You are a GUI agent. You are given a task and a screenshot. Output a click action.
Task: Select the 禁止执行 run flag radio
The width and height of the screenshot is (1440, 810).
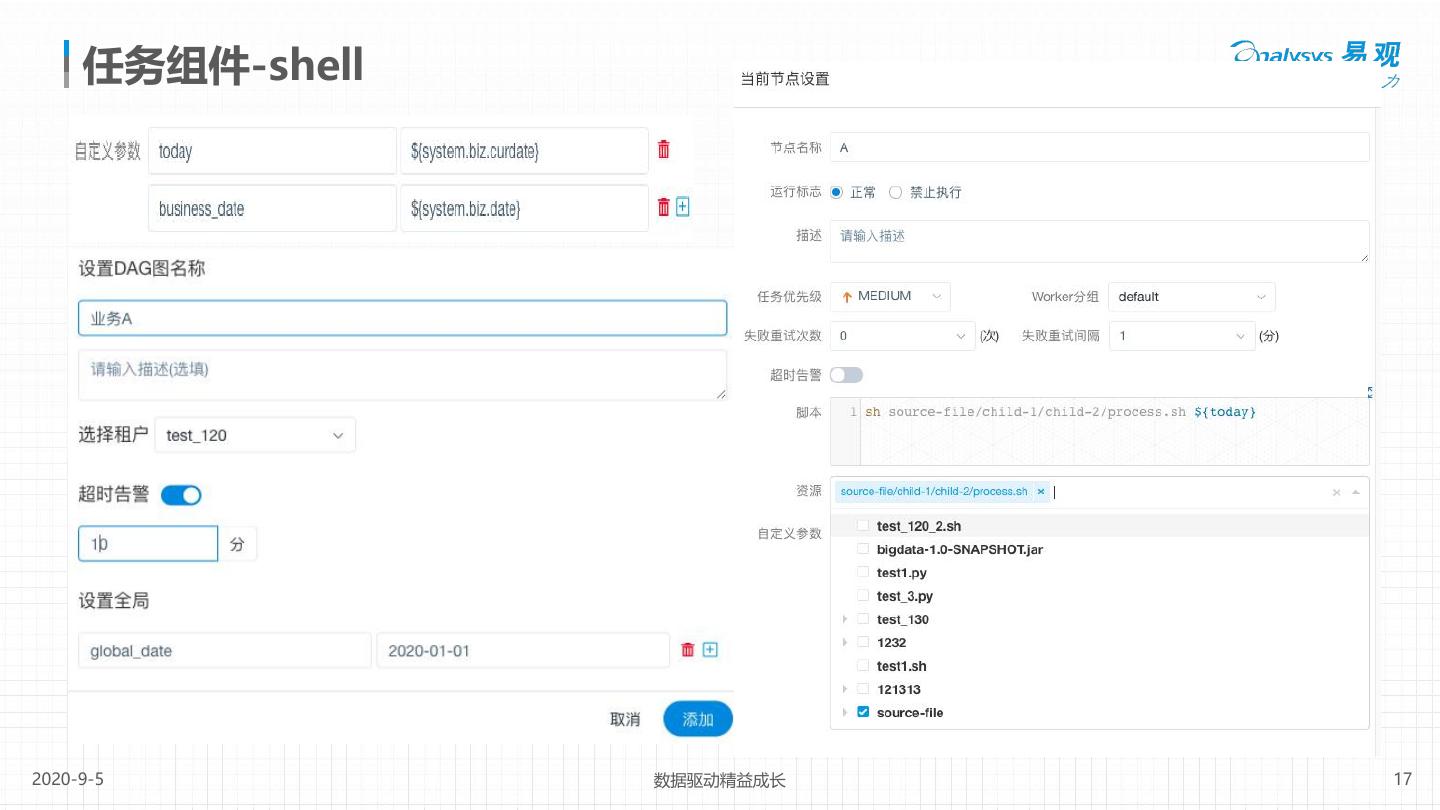tap(896, 192)
